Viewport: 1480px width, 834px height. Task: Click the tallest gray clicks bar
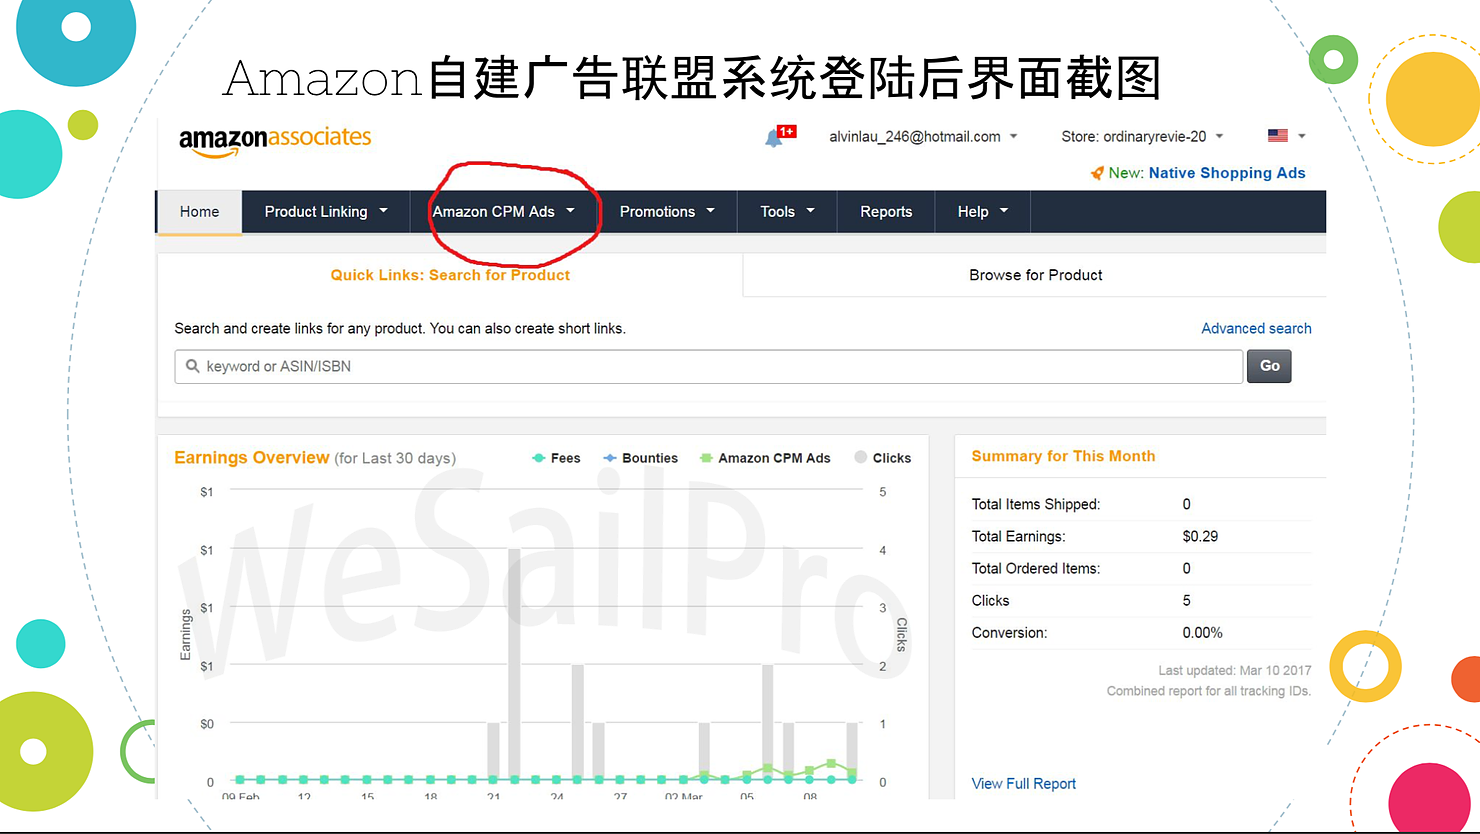point(514,664)
